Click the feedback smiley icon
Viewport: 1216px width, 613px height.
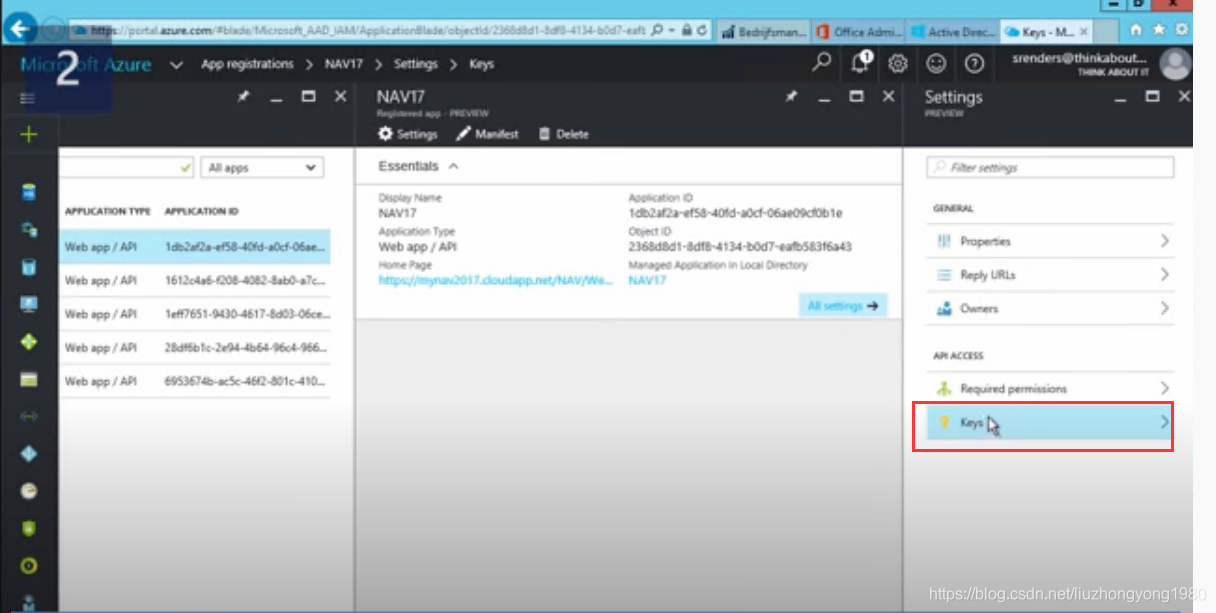click(936, 64)
